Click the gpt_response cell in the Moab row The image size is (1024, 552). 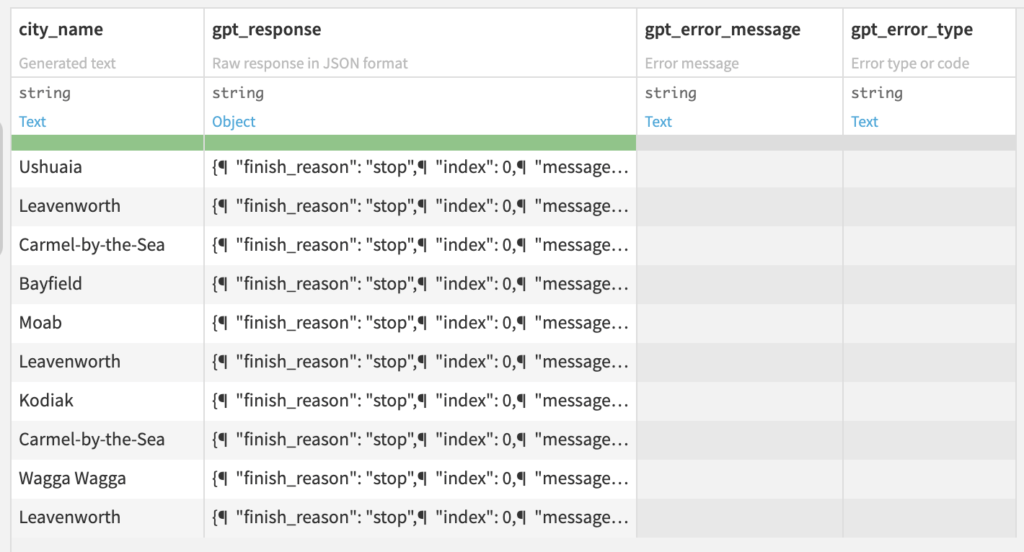point(420,323)
